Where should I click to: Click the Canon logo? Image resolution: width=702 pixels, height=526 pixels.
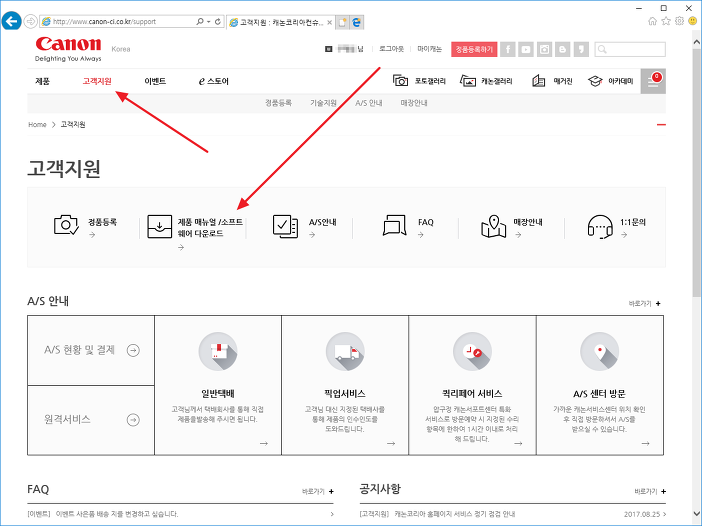point(68,48)
